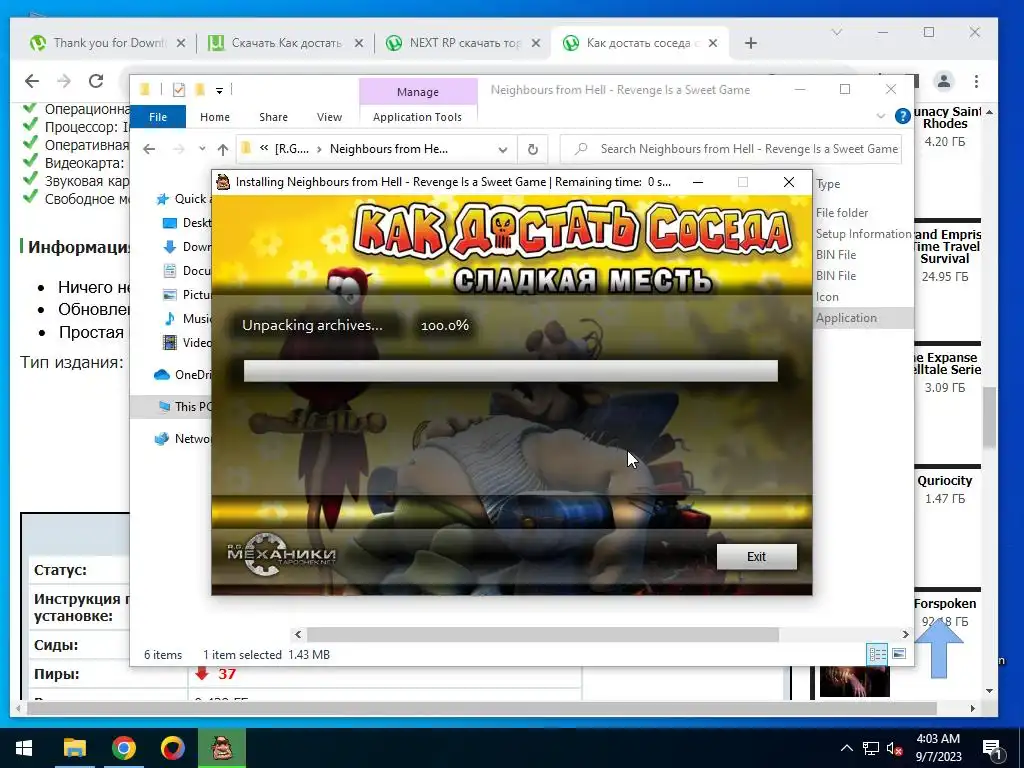Image resolution: width=1024 pixels, height=768 pixels.
Task: Open Documents in navigation pane
Action: (x=187, y=270)
